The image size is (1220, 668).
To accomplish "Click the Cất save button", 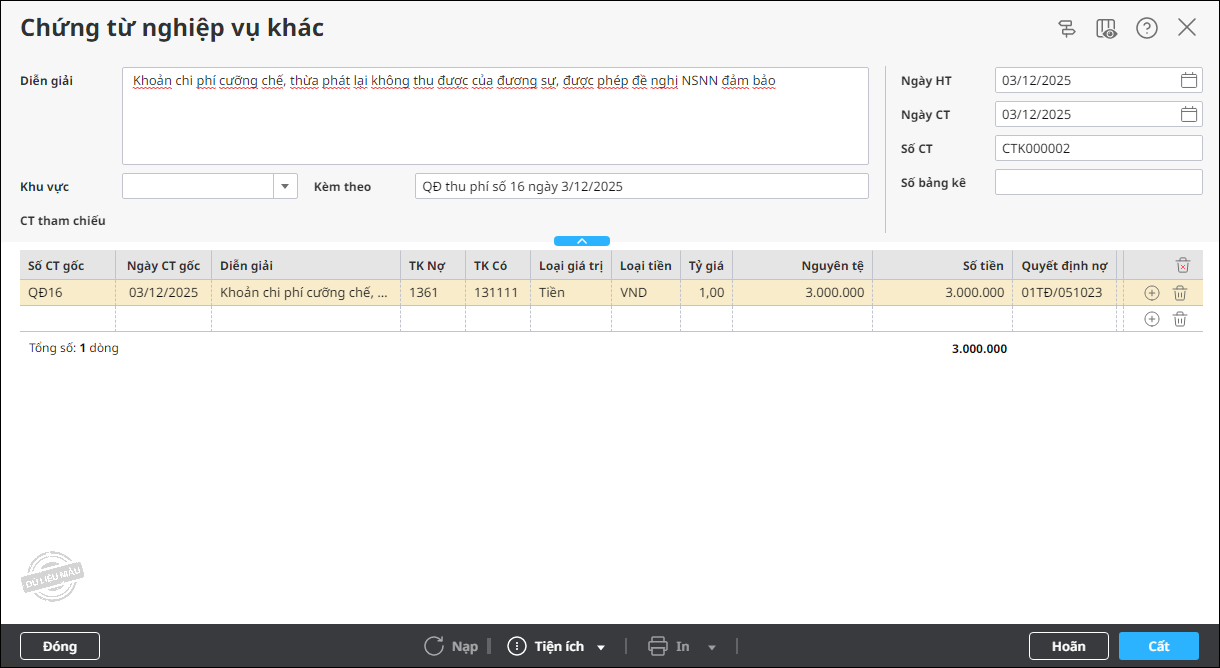I will pyautogui.click(x=1159, y=646).
